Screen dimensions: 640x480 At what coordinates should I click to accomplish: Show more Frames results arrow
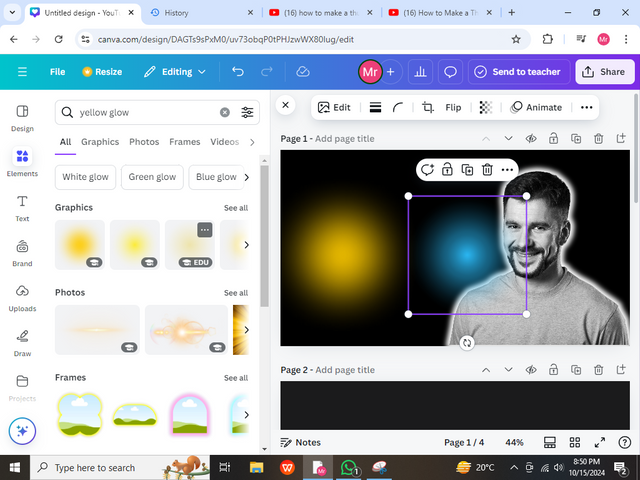[x=246, y=414]
